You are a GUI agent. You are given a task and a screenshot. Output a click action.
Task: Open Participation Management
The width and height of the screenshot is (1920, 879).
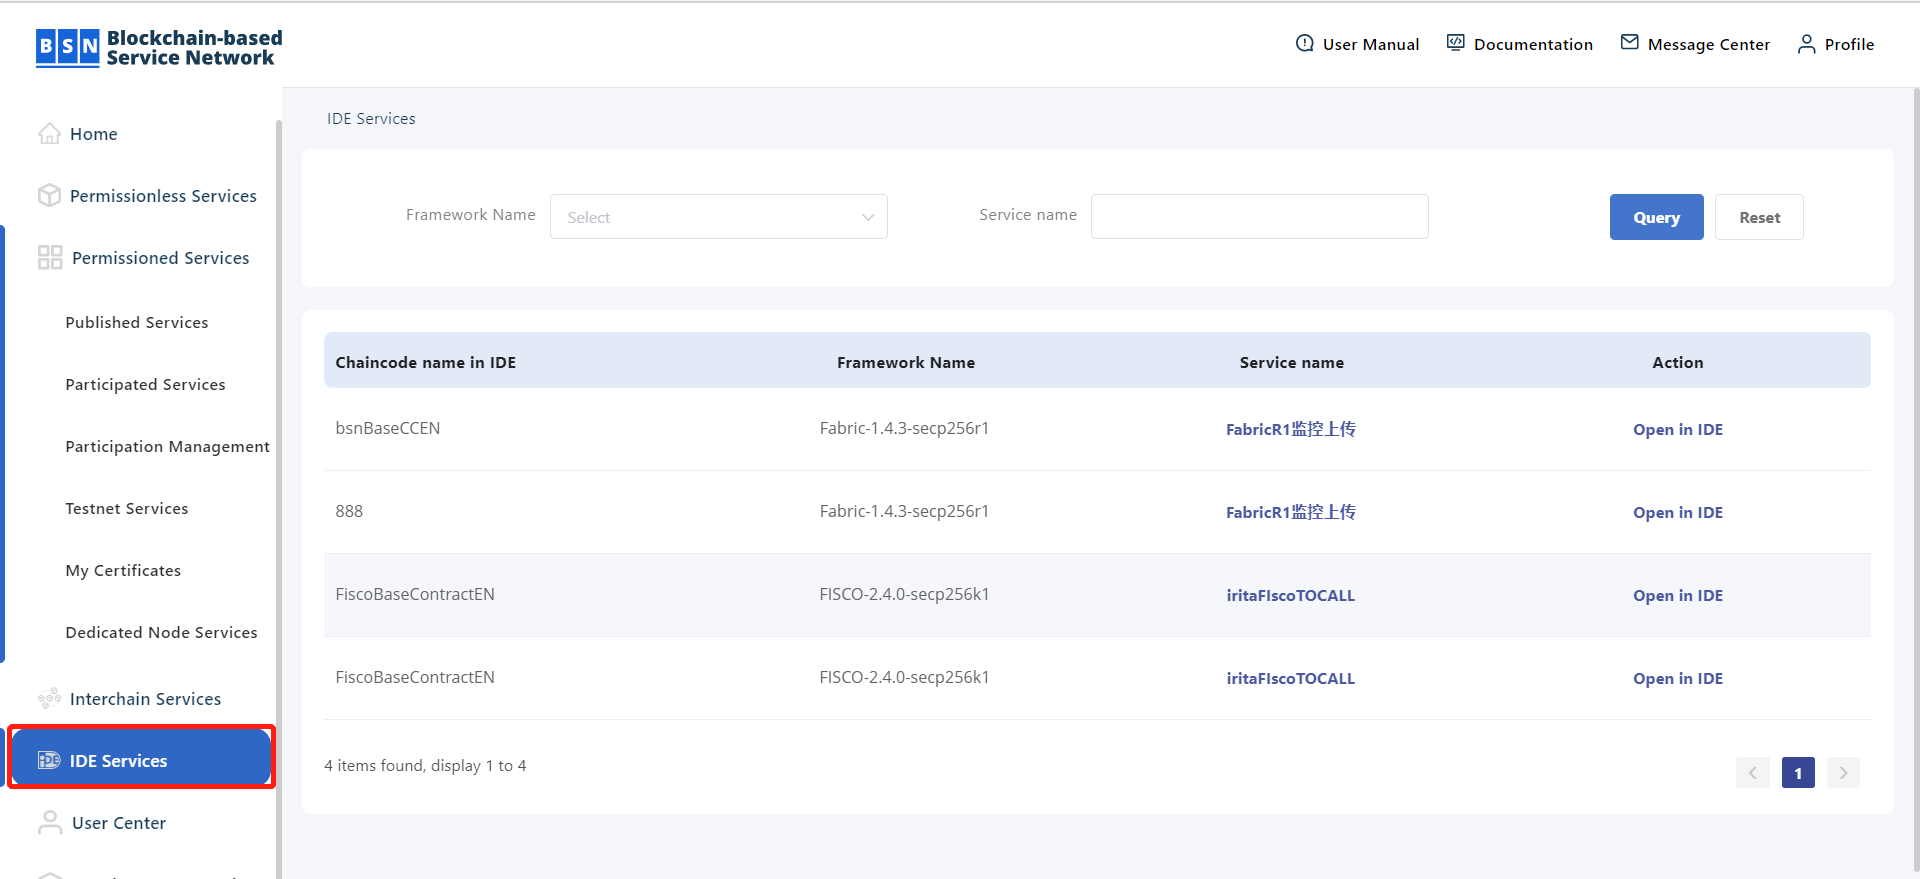(167, 447)
